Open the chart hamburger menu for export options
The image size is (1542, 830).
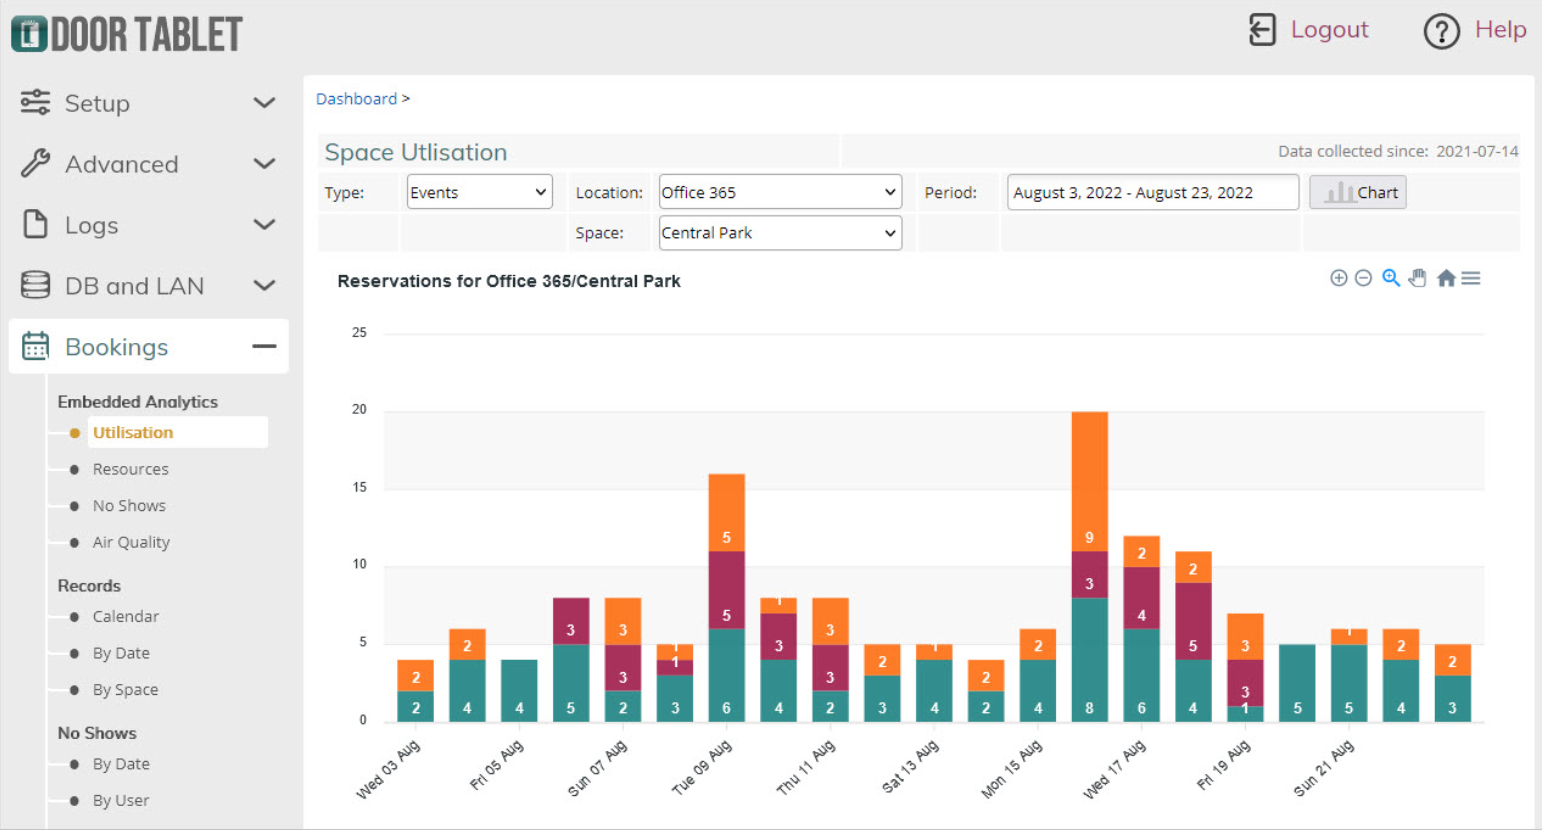pos(1471,278)
